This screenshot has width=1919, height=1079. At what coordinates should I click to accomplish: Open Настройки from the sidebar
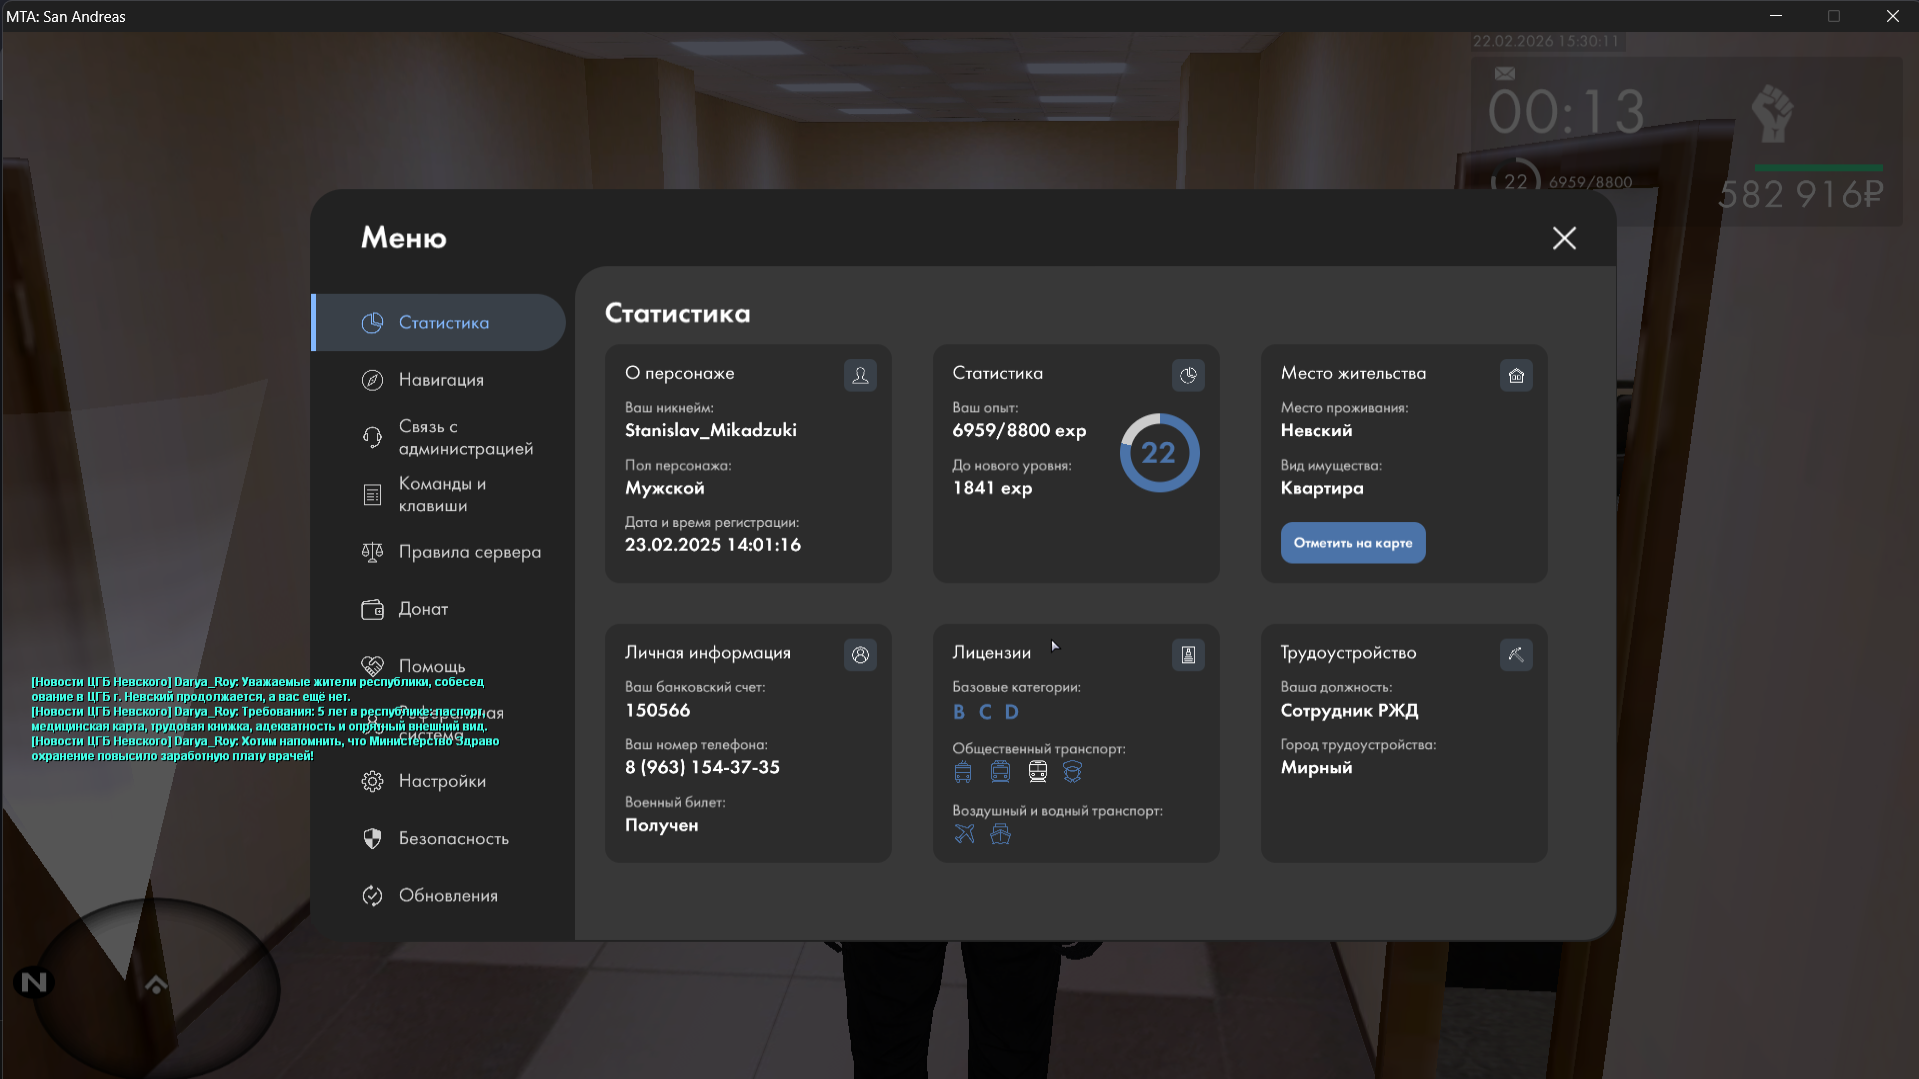(x=440, y=781)
